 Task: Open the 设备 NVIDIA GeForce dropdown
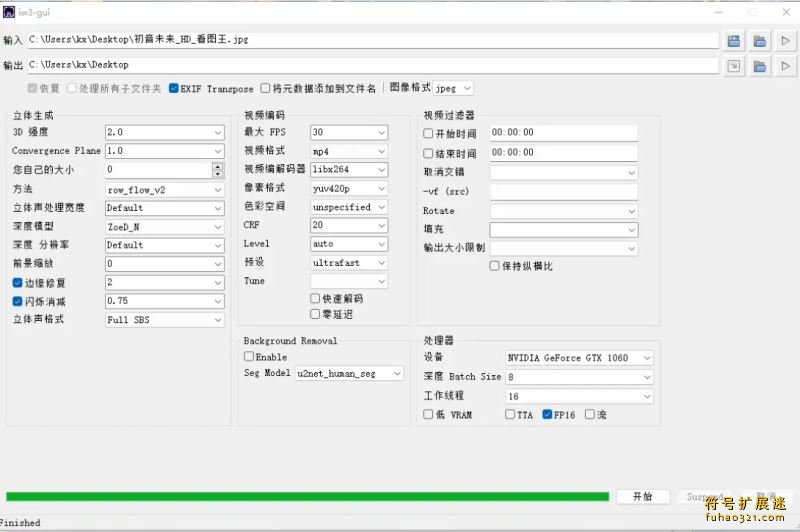click(579, 358)
